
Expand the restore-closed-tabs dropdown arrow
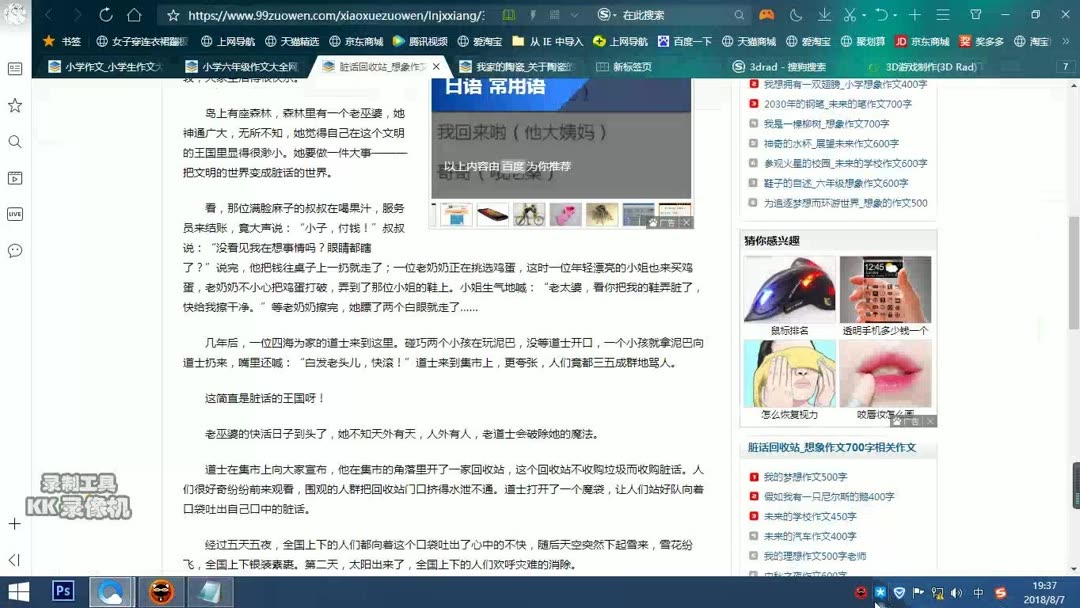coord(896,15)
